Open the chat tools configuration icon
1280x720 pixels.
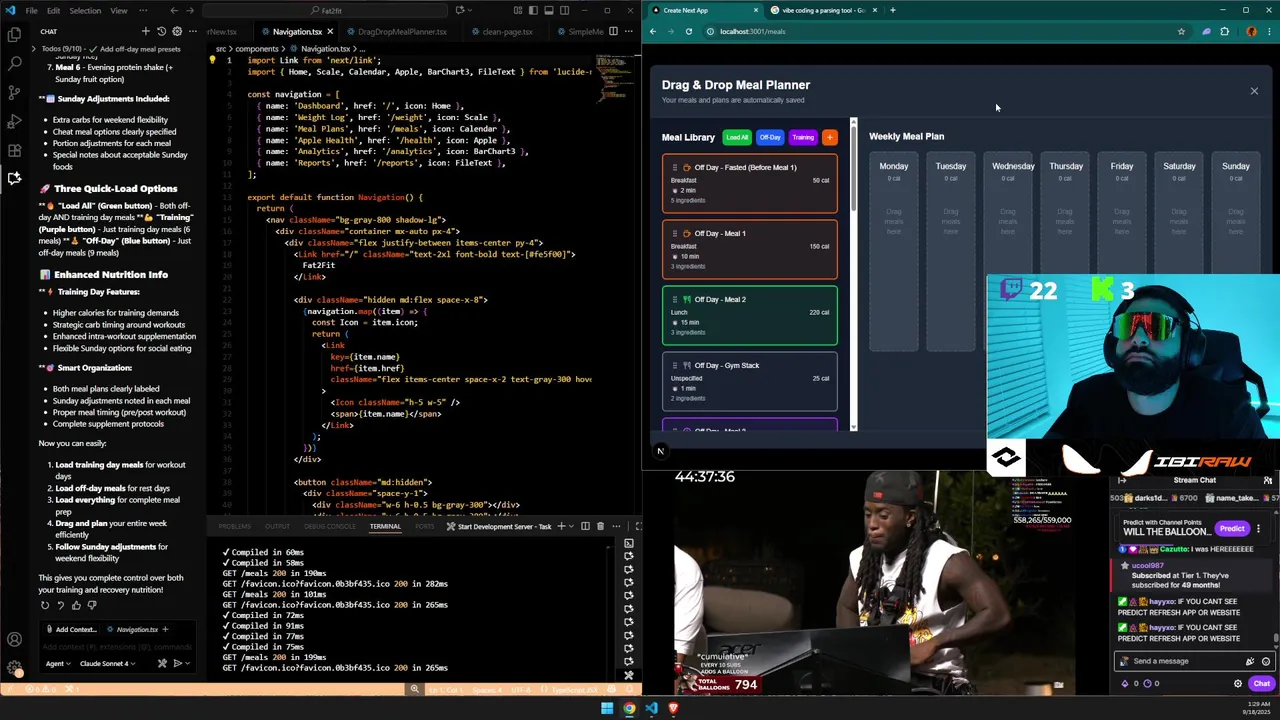point(162,663)
